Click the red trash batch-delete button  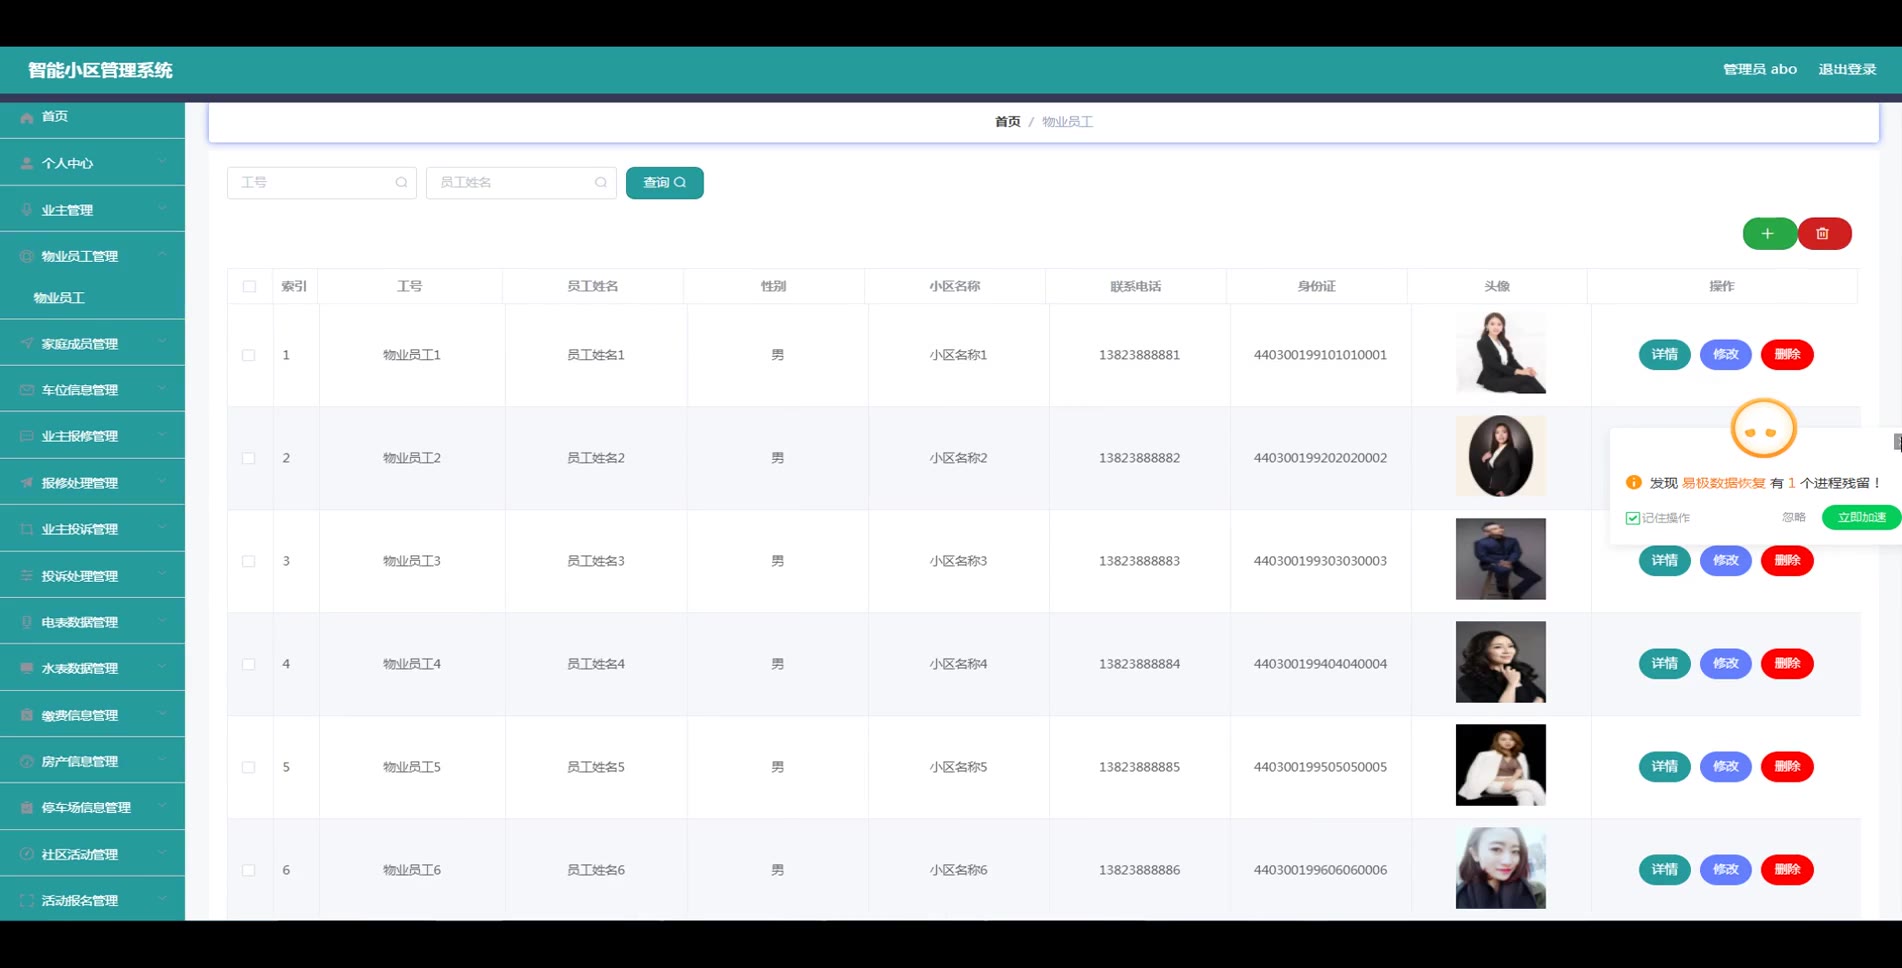pos(1824,233)
